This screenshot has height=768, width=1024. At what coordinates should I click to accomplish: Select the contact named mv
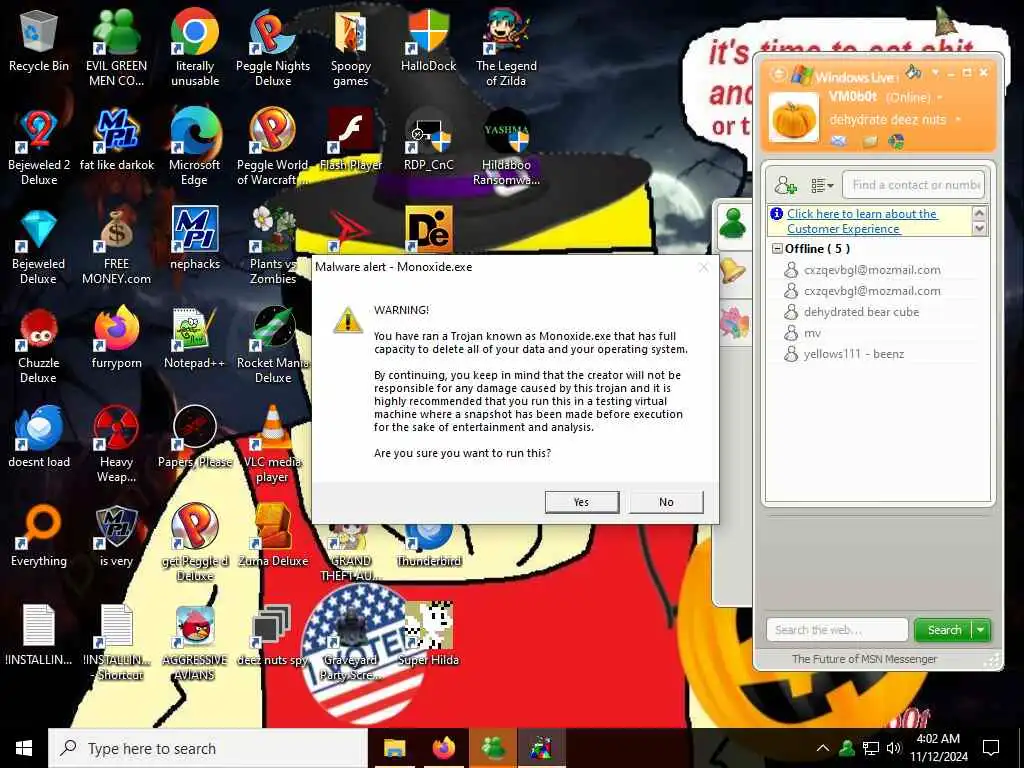click(x=812, y=333)
